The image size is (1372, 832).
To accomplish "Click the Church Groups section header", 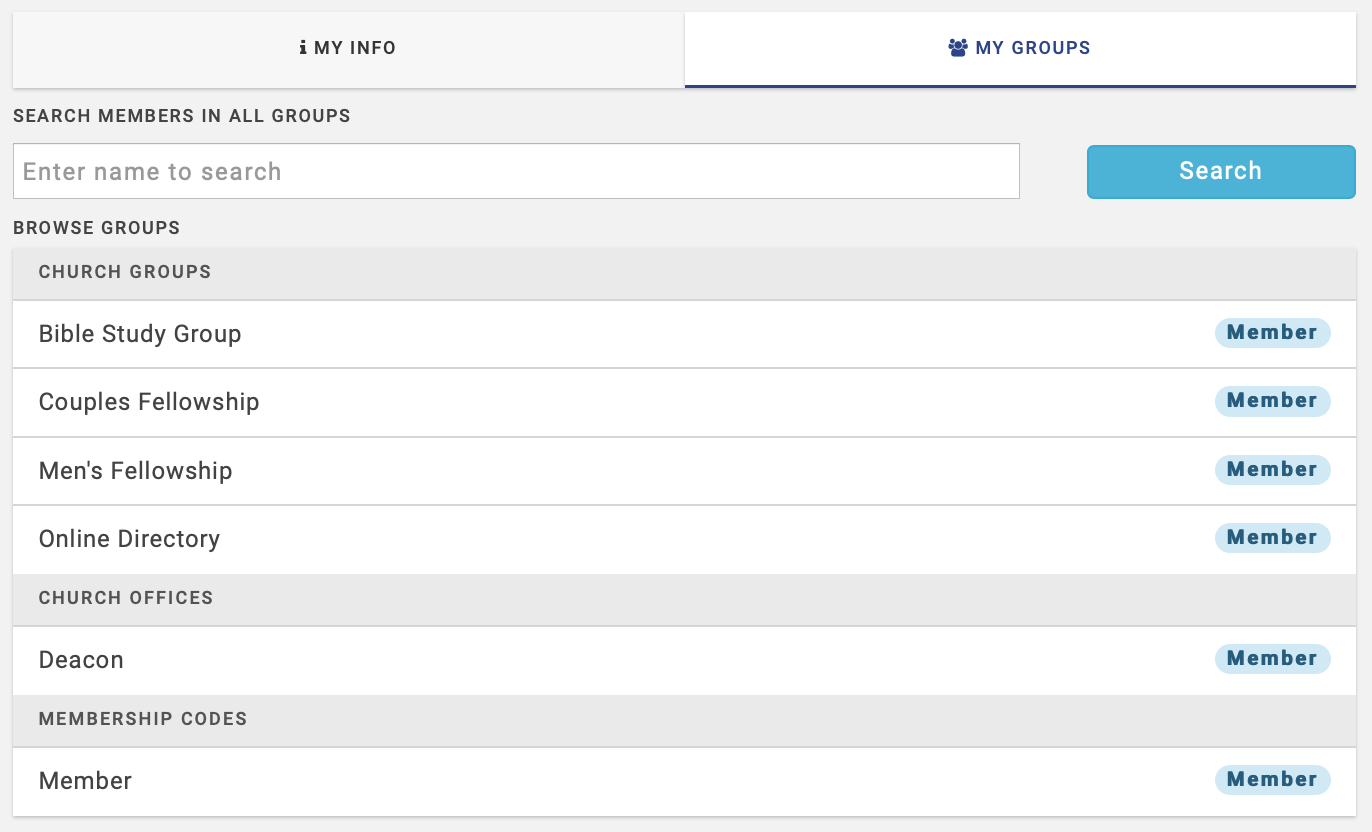I will tap(125, 272).
